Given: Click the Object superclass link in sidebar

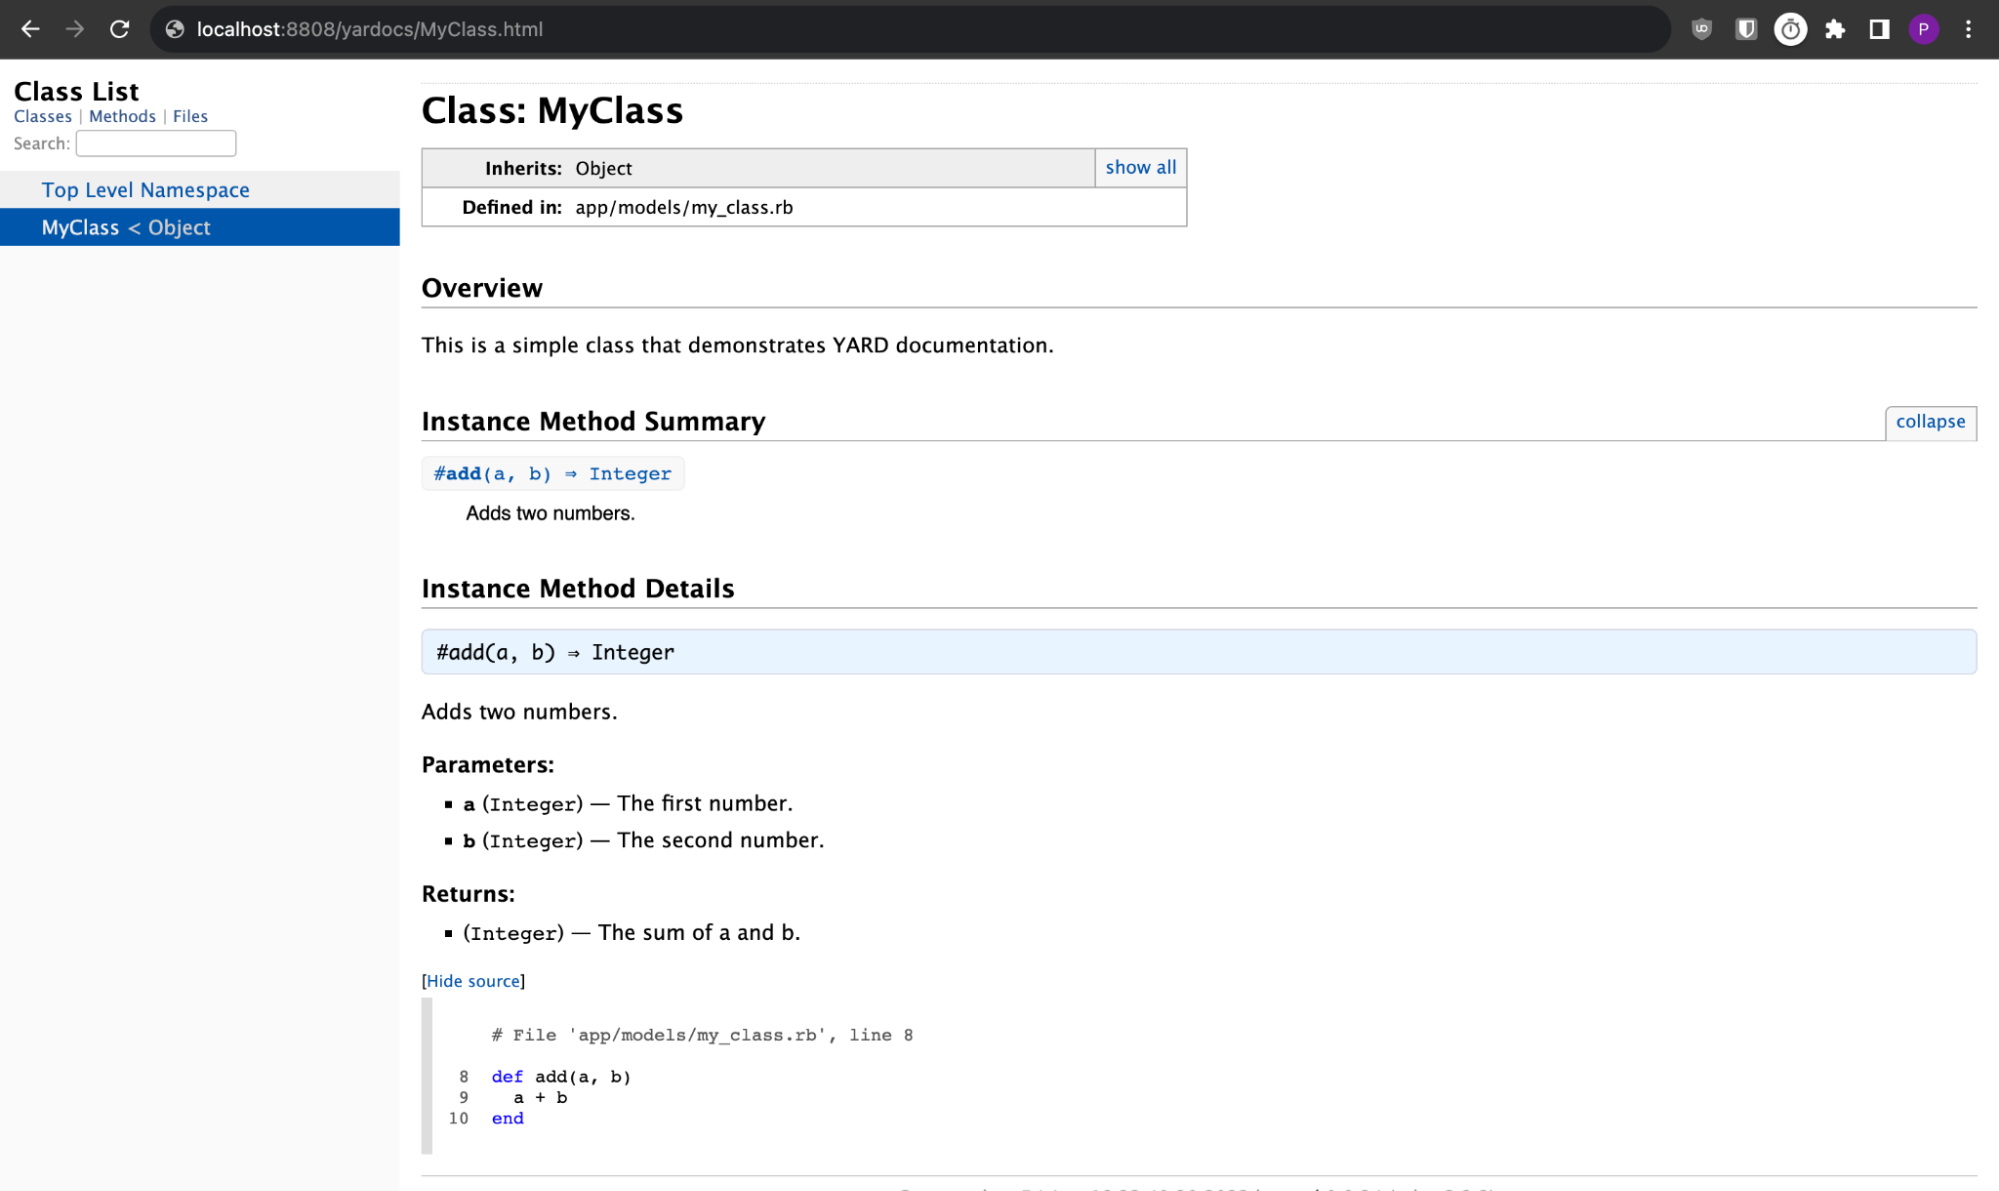Looking at the screenshot, I should [179, 227].
